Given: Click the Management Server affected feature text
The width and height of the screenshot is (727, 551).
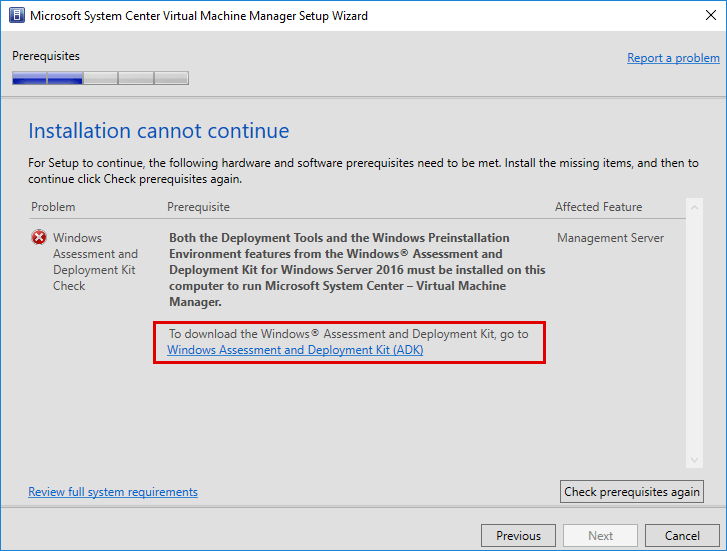Looking at the screenshot, I should [610, 238].
